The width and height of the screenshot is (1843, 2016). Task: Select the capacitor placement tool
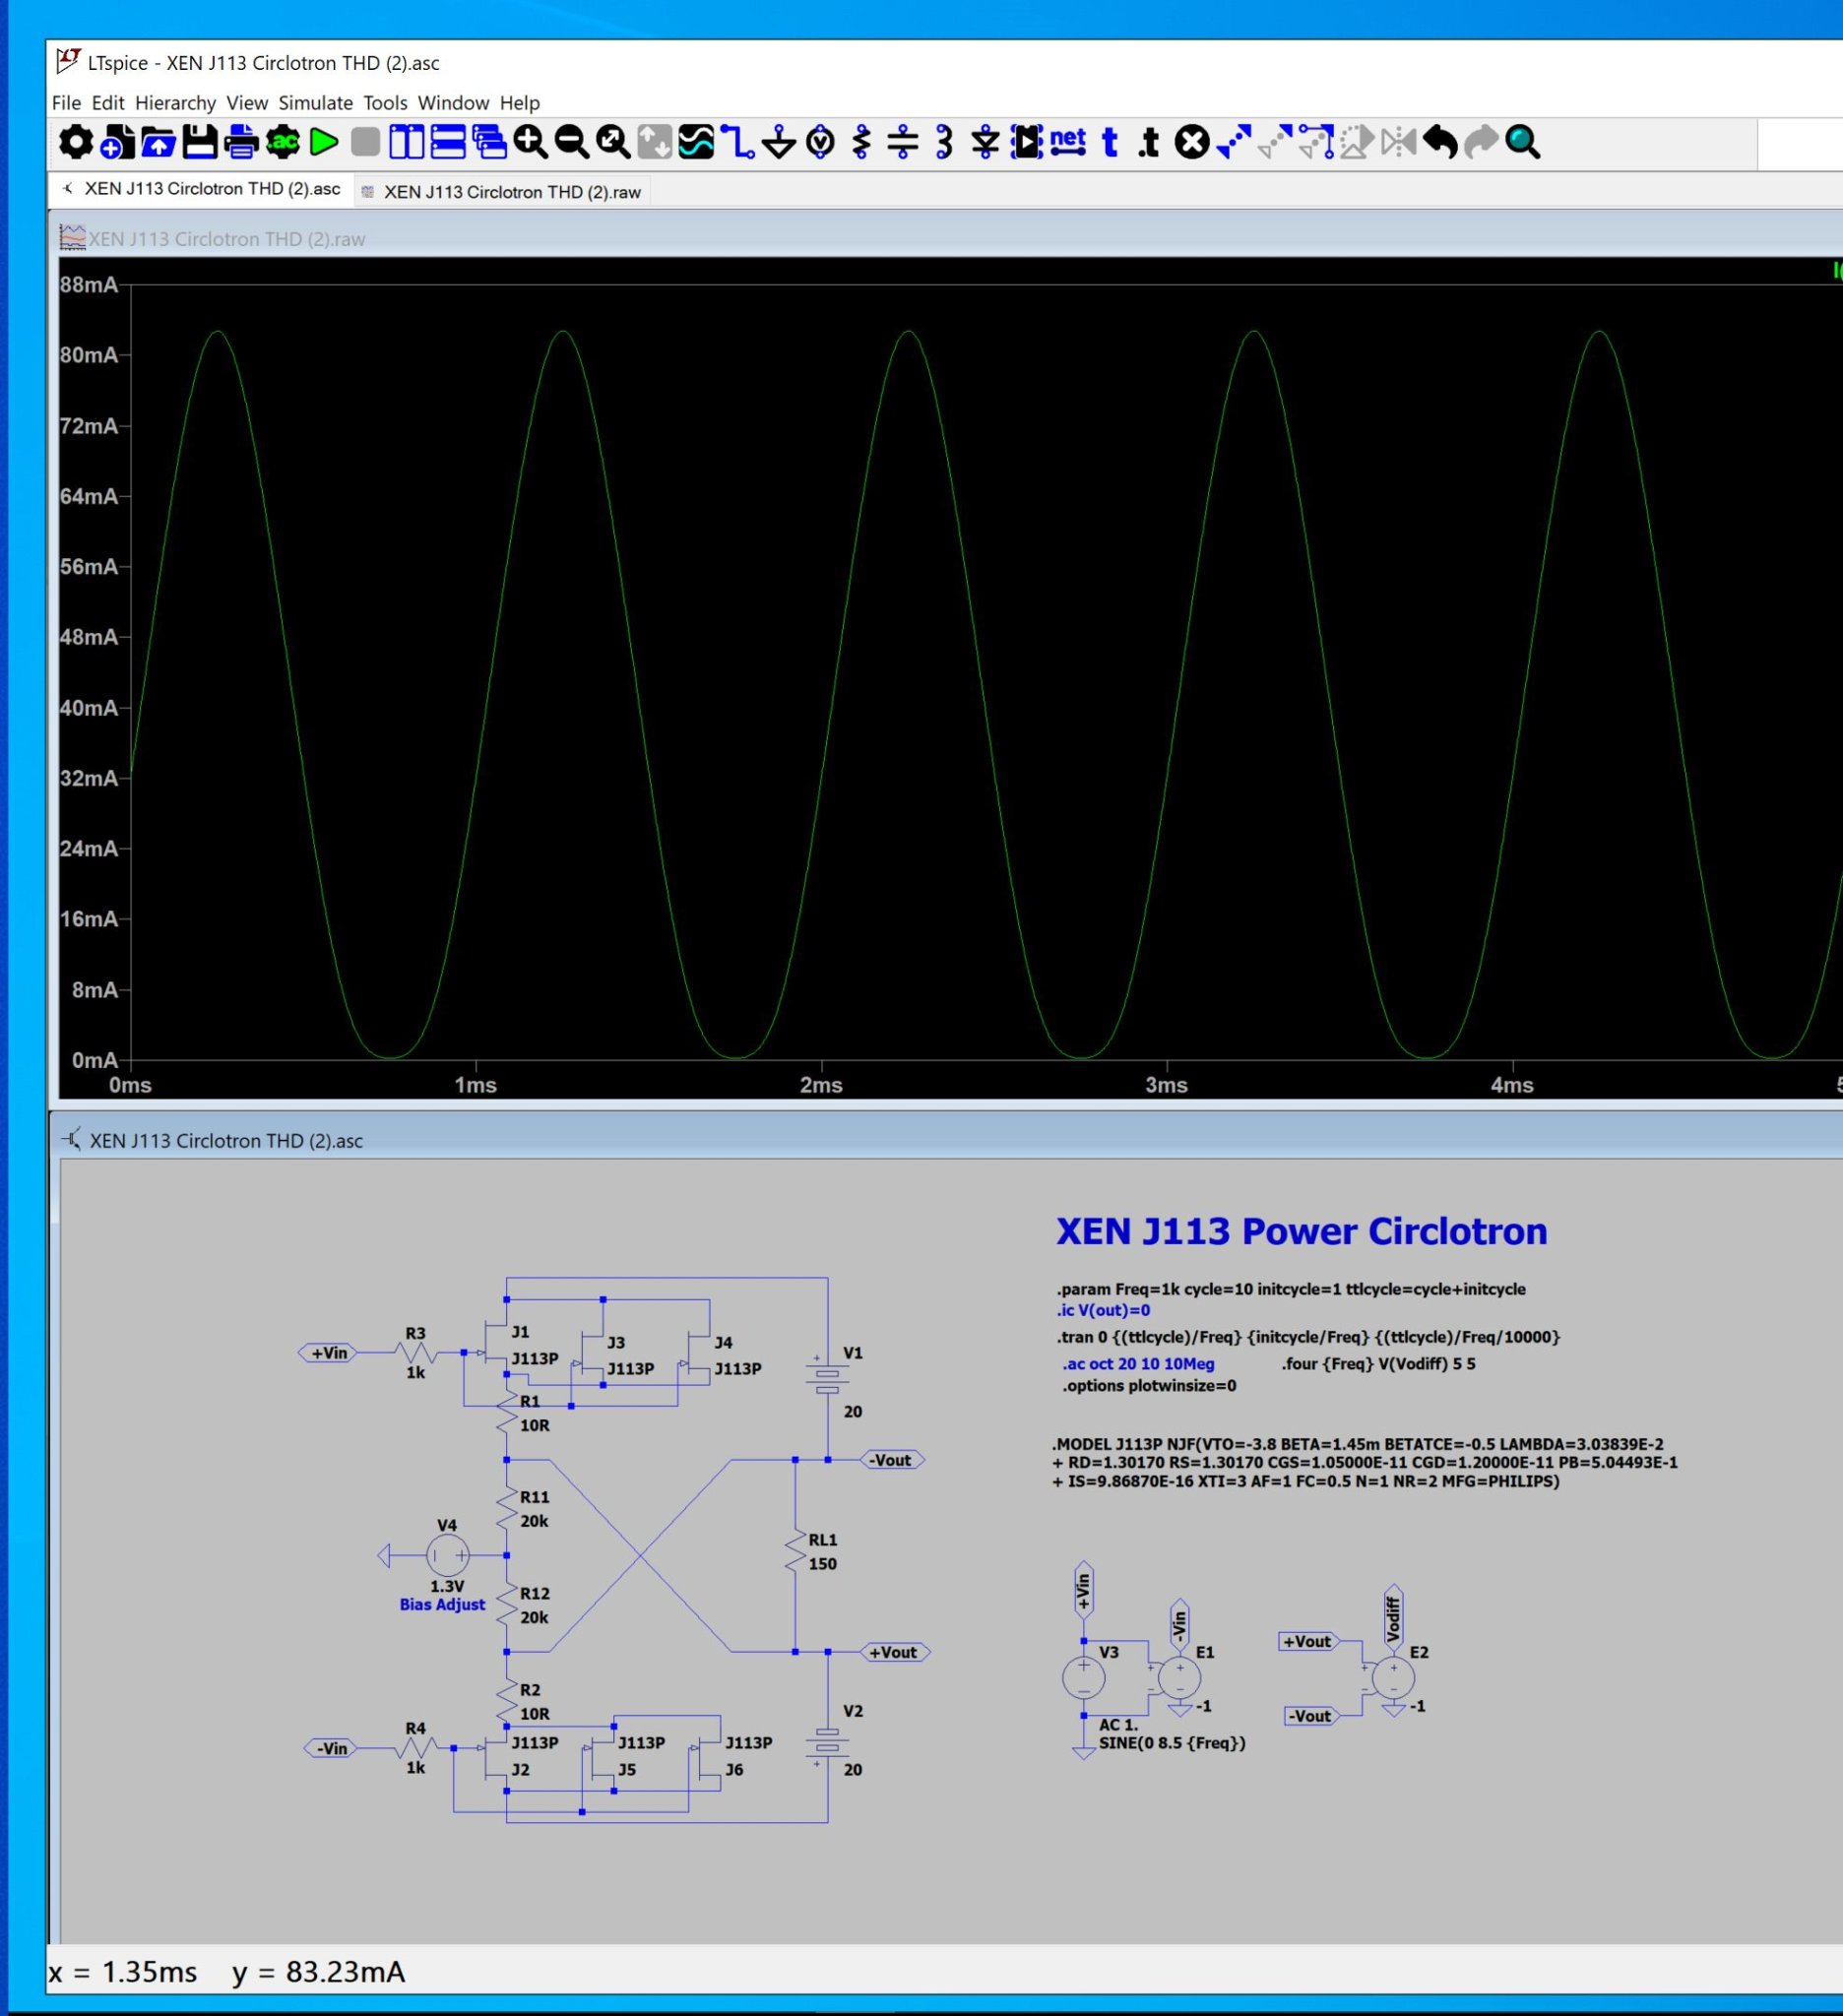tap(903, 143)
